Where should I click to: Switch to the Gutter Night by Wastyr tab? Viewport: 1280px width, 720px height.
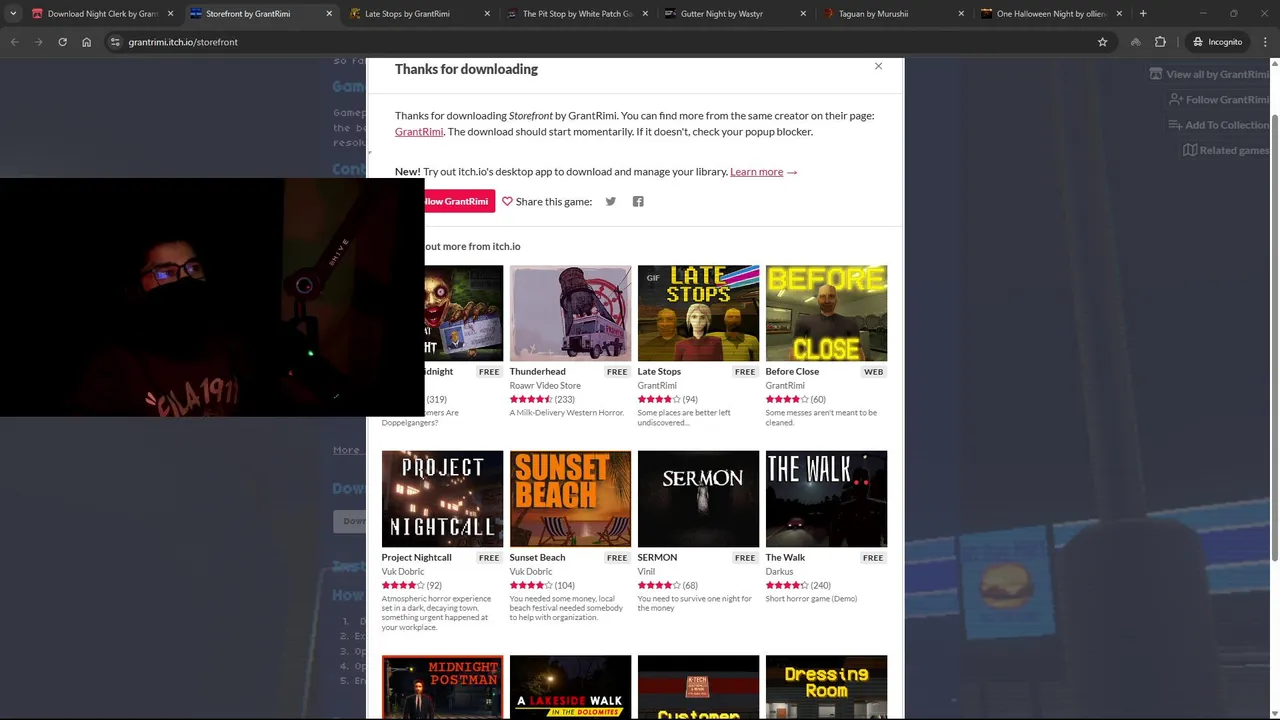[735, 14]
